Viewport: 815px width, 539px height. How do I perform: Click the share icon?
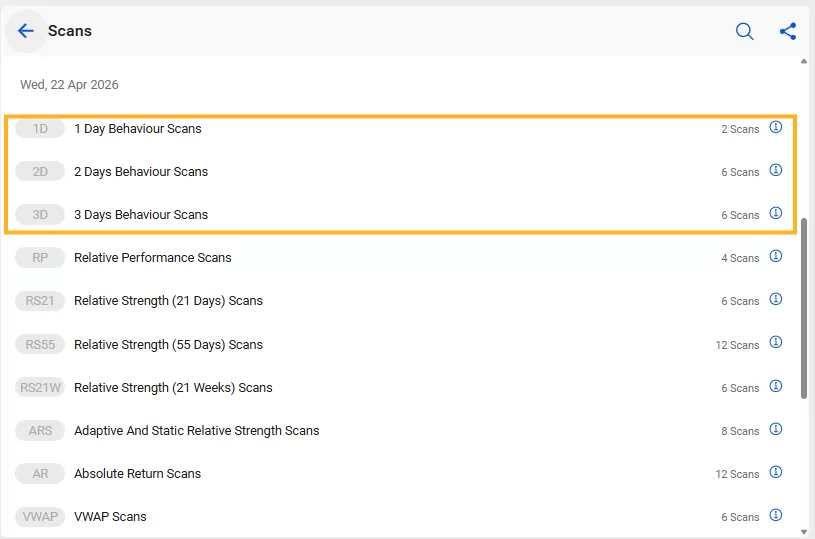[788, 31]
